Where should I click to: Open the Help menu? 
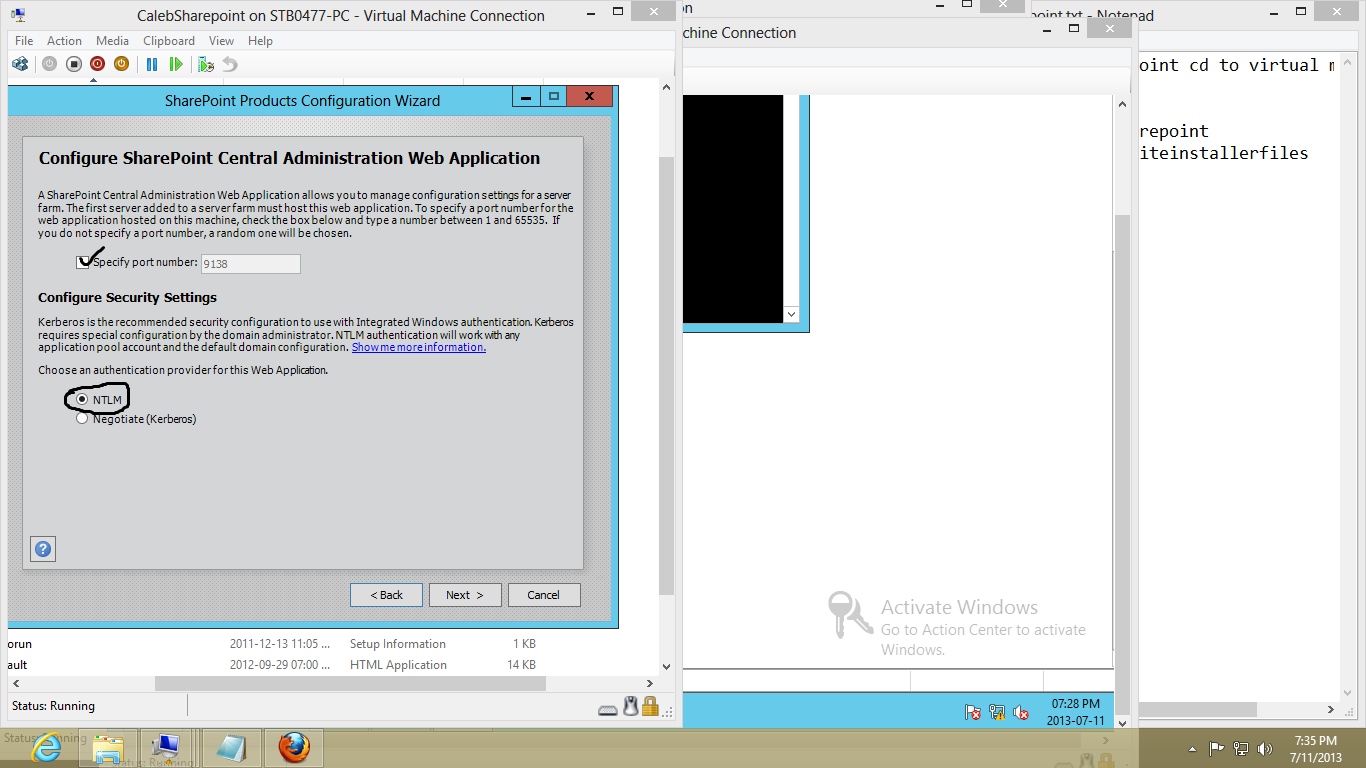(260, 41)
